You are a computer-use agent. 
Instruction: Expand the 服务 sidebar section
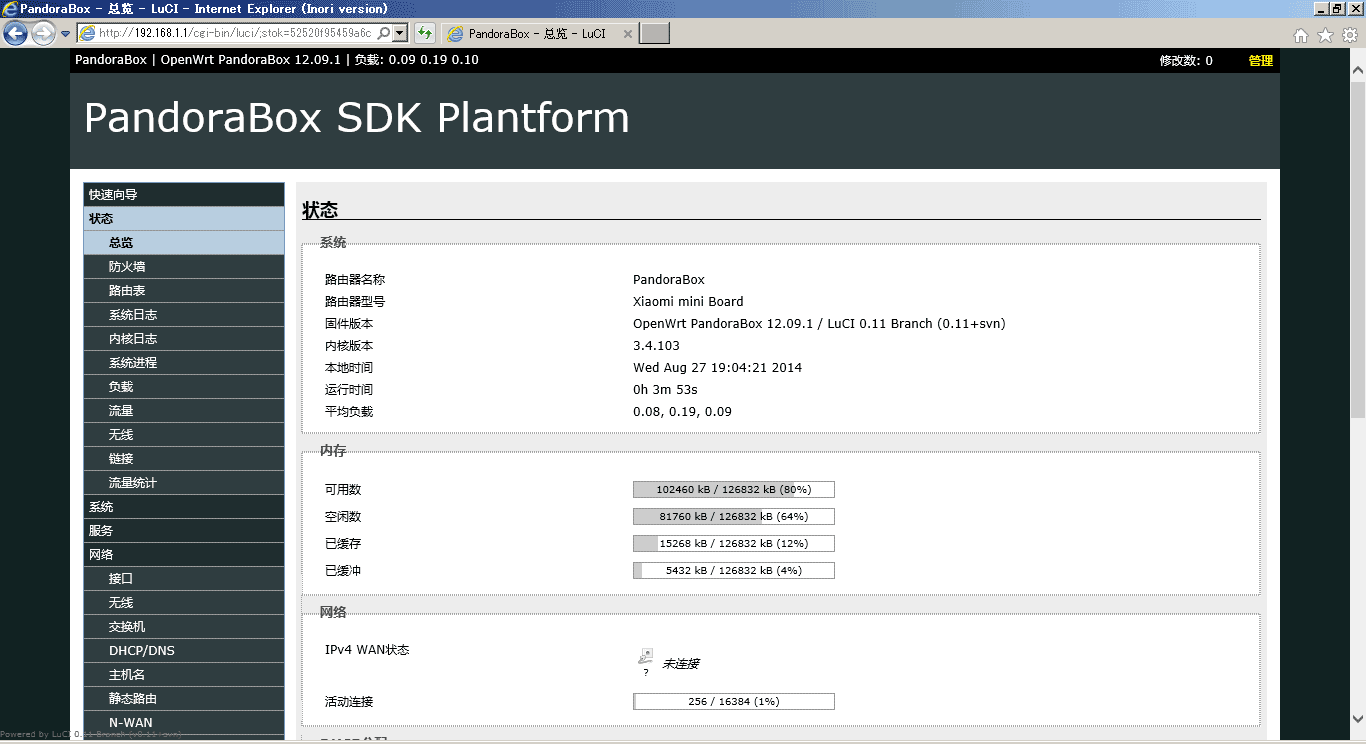[x=184, y=530]
